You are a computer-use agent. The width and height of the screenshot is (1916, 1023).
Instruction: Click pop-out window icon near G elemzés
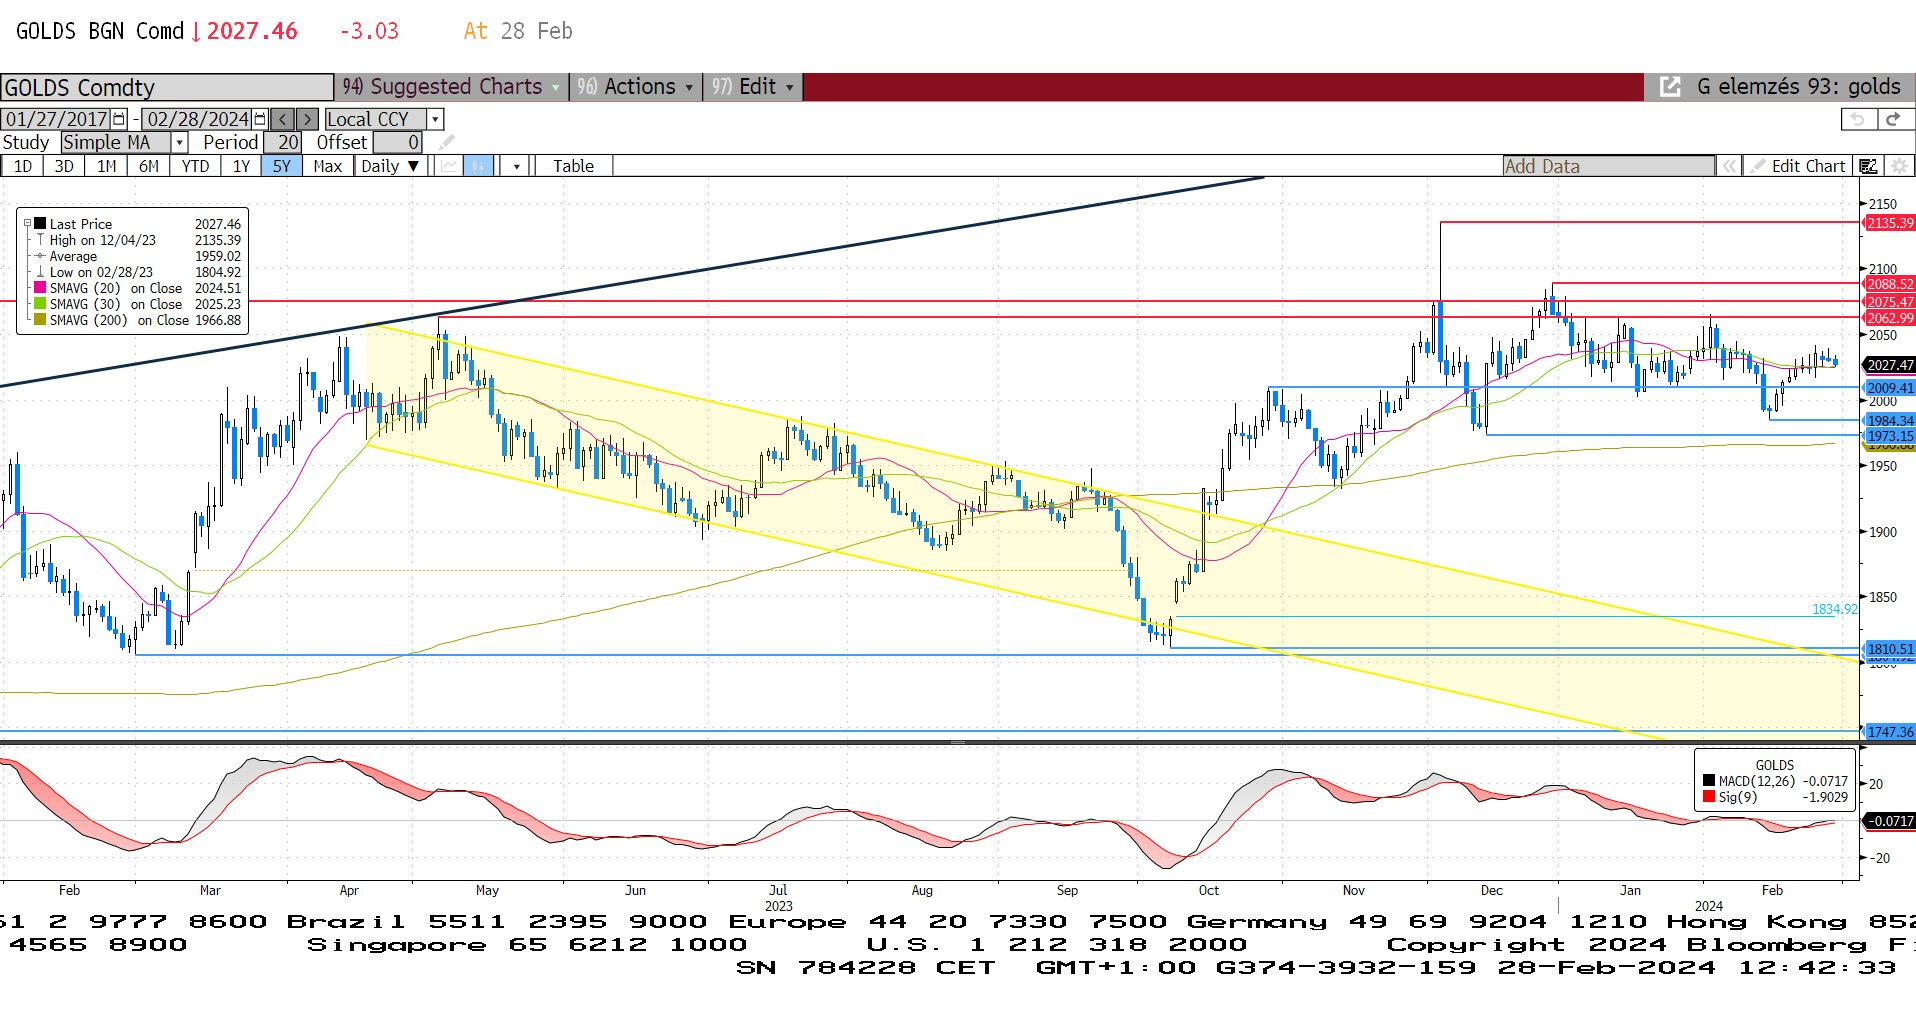1670,87
